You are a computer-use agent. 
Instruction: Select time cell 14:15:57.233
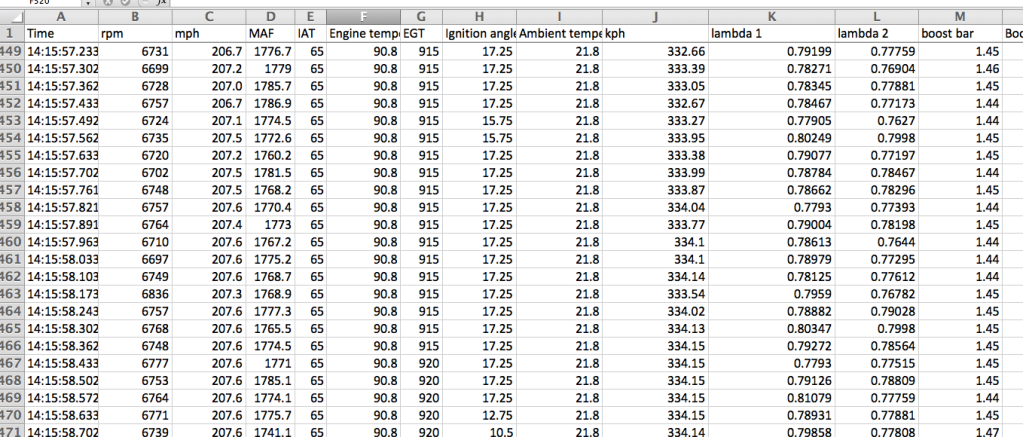[62, 52]
